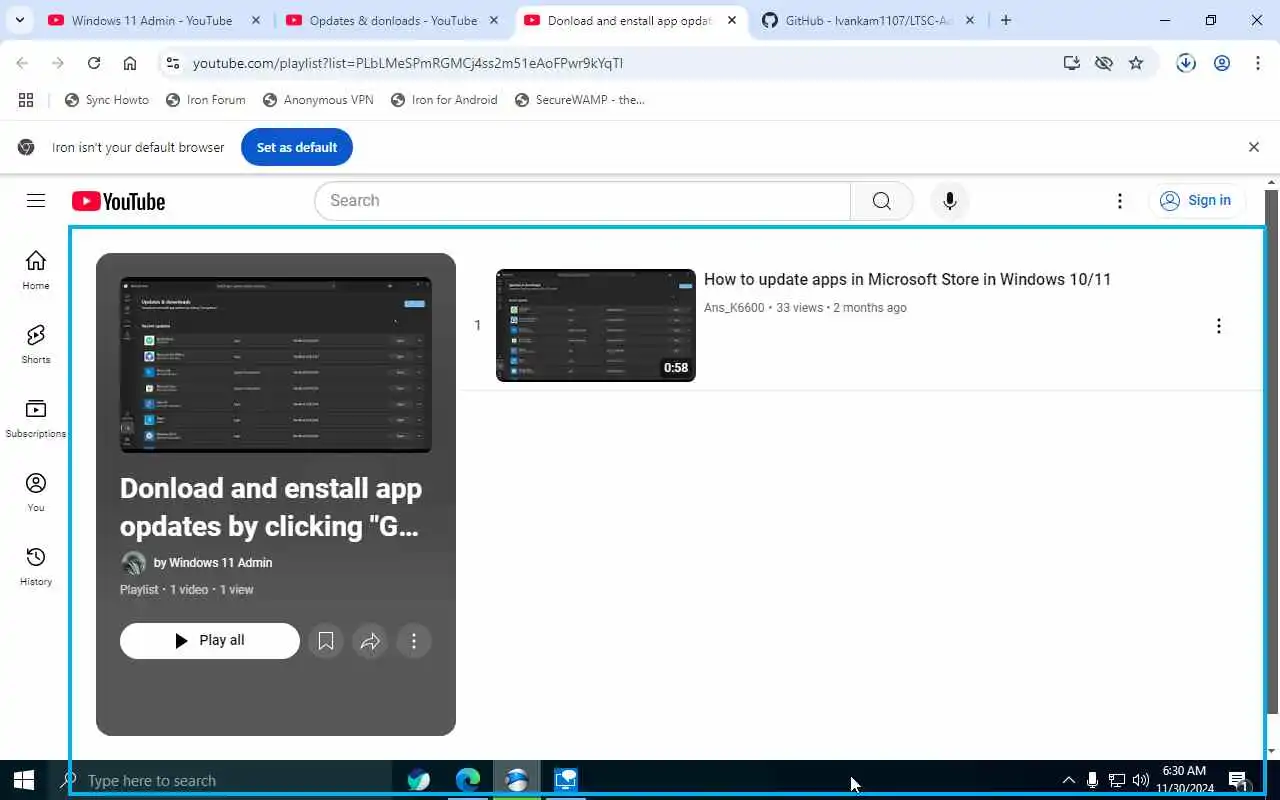
Task: Share the playlist with arrow icon
Action: (x=370, y=641)
